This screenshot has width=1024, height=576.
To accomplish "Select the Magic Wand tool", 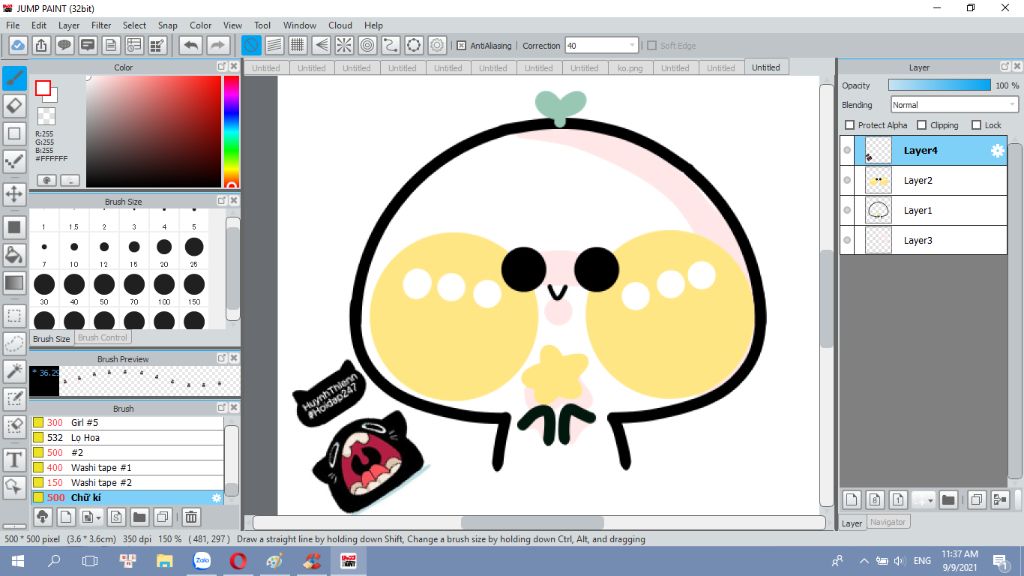I will (x=14, y=371).
